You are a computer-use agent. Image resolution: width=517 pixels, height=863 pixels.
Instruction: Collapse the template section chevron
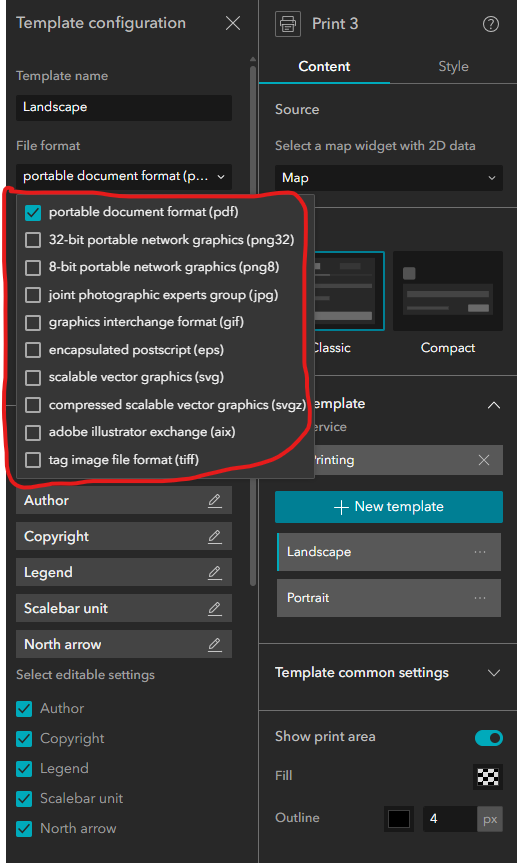click(494, 405)
